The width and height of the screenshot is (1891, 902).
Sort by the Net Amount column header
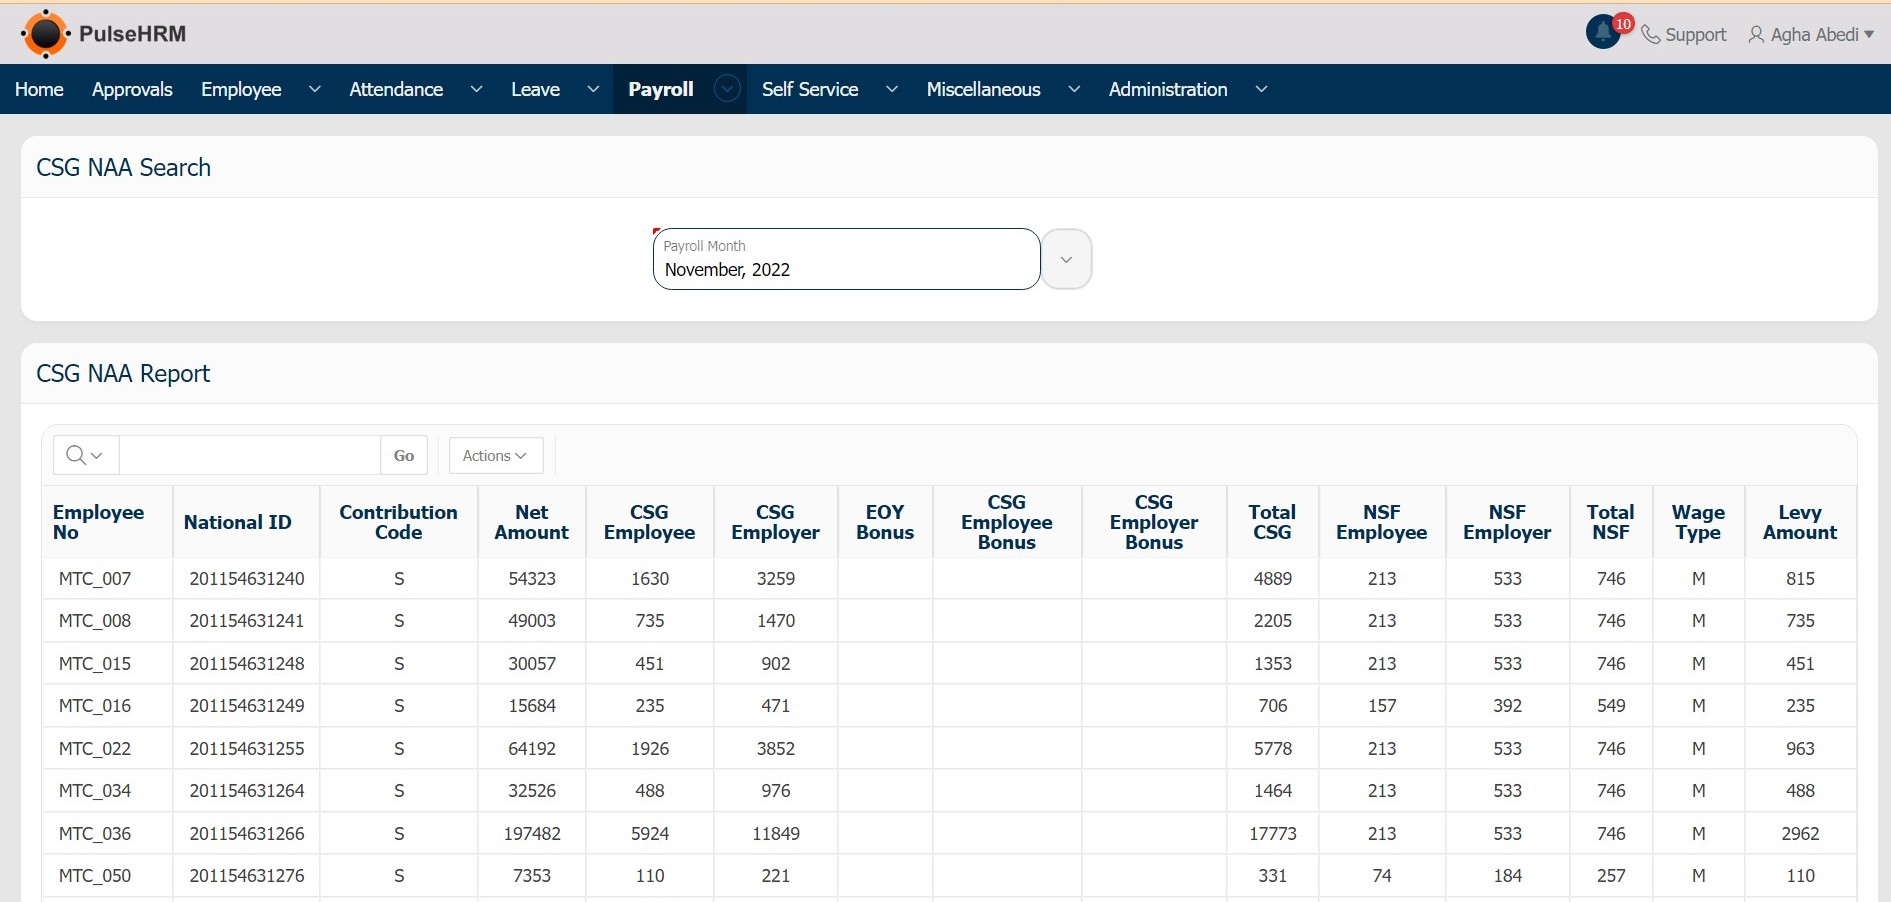tap(531, 522)
